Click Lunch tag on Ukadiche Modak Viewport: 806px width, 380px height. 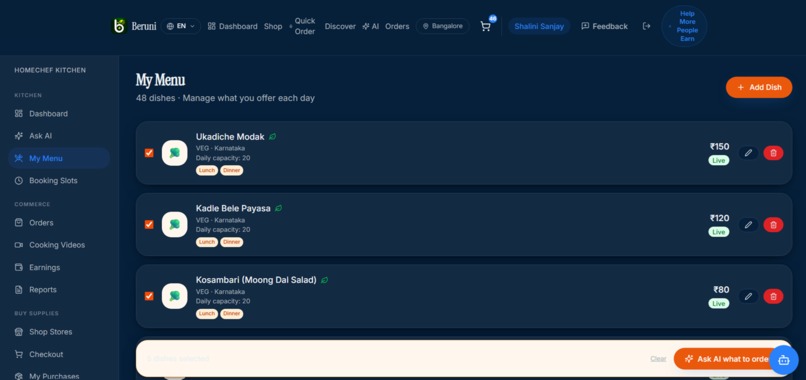click(x=207, y=170)
